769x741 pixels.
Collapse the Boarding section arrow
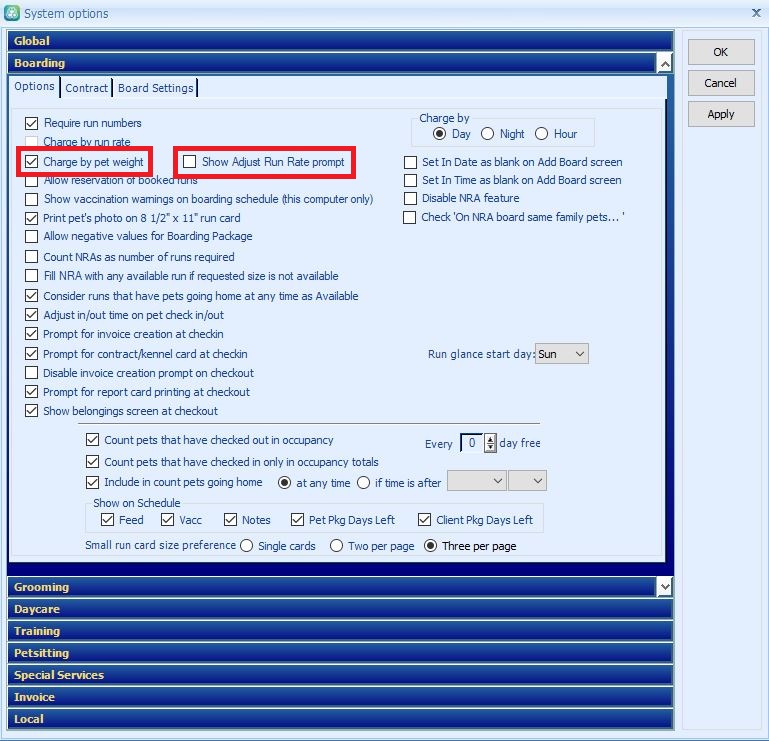[664, 63]
